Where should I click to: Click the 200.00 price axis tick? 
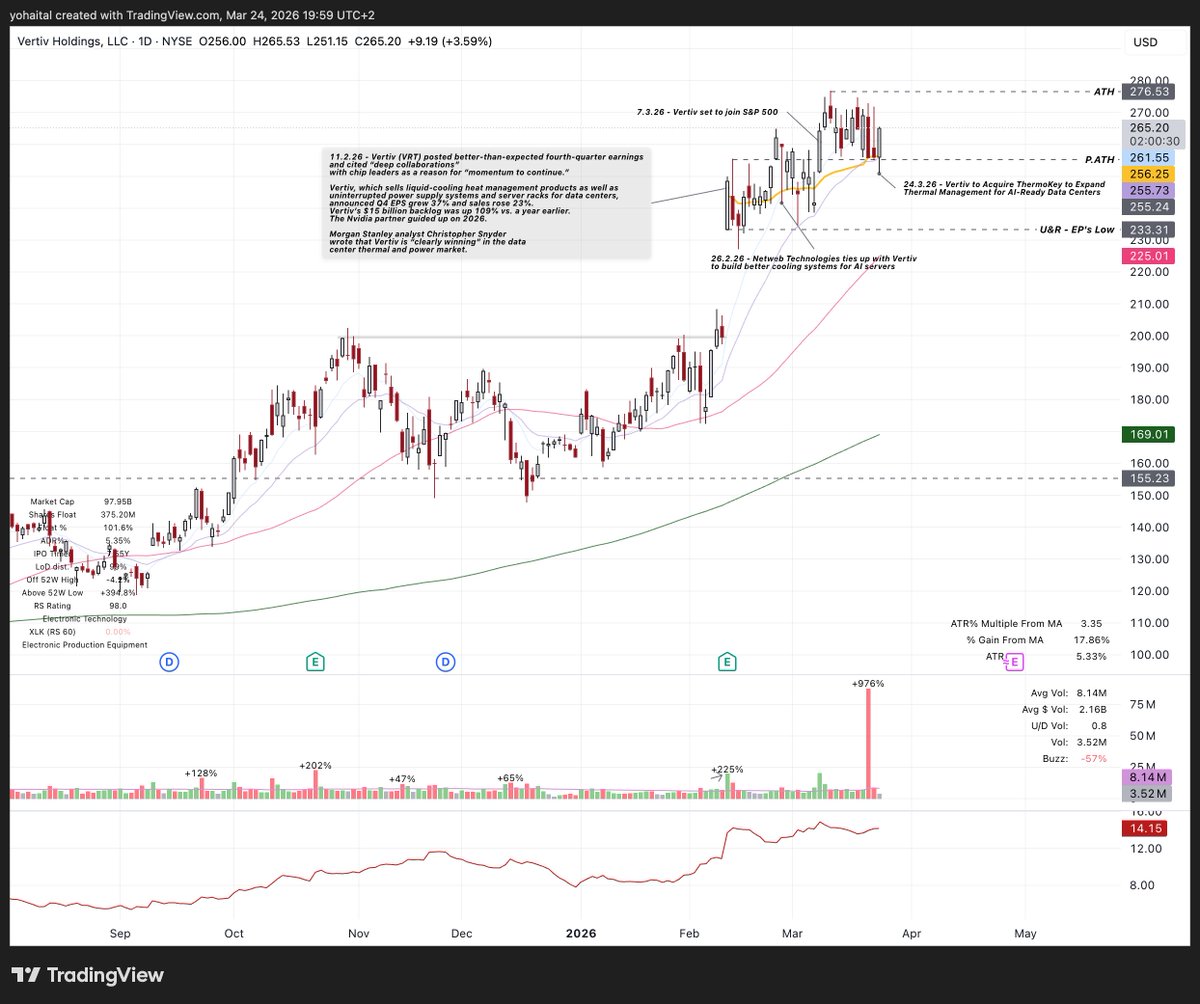1148,336
